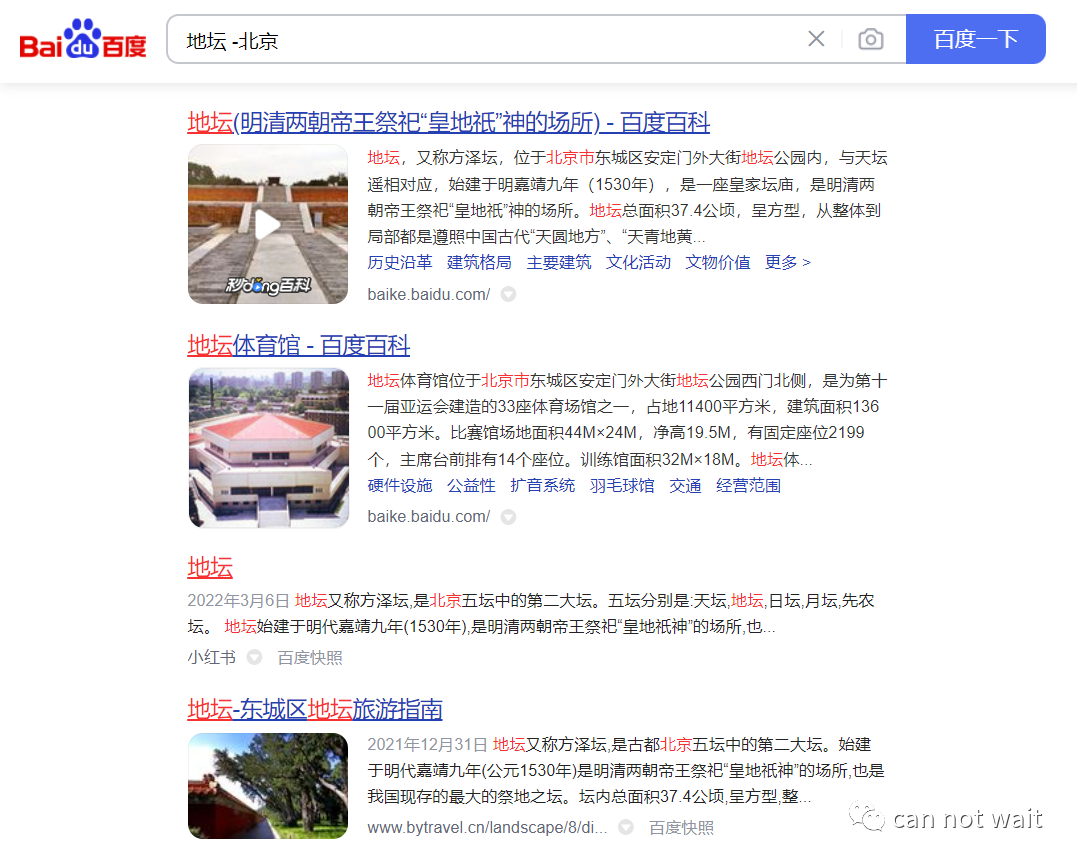Open the standalone 地坛 result title from 小红书
Viewport: 1077px width, 862px height.
210,568
